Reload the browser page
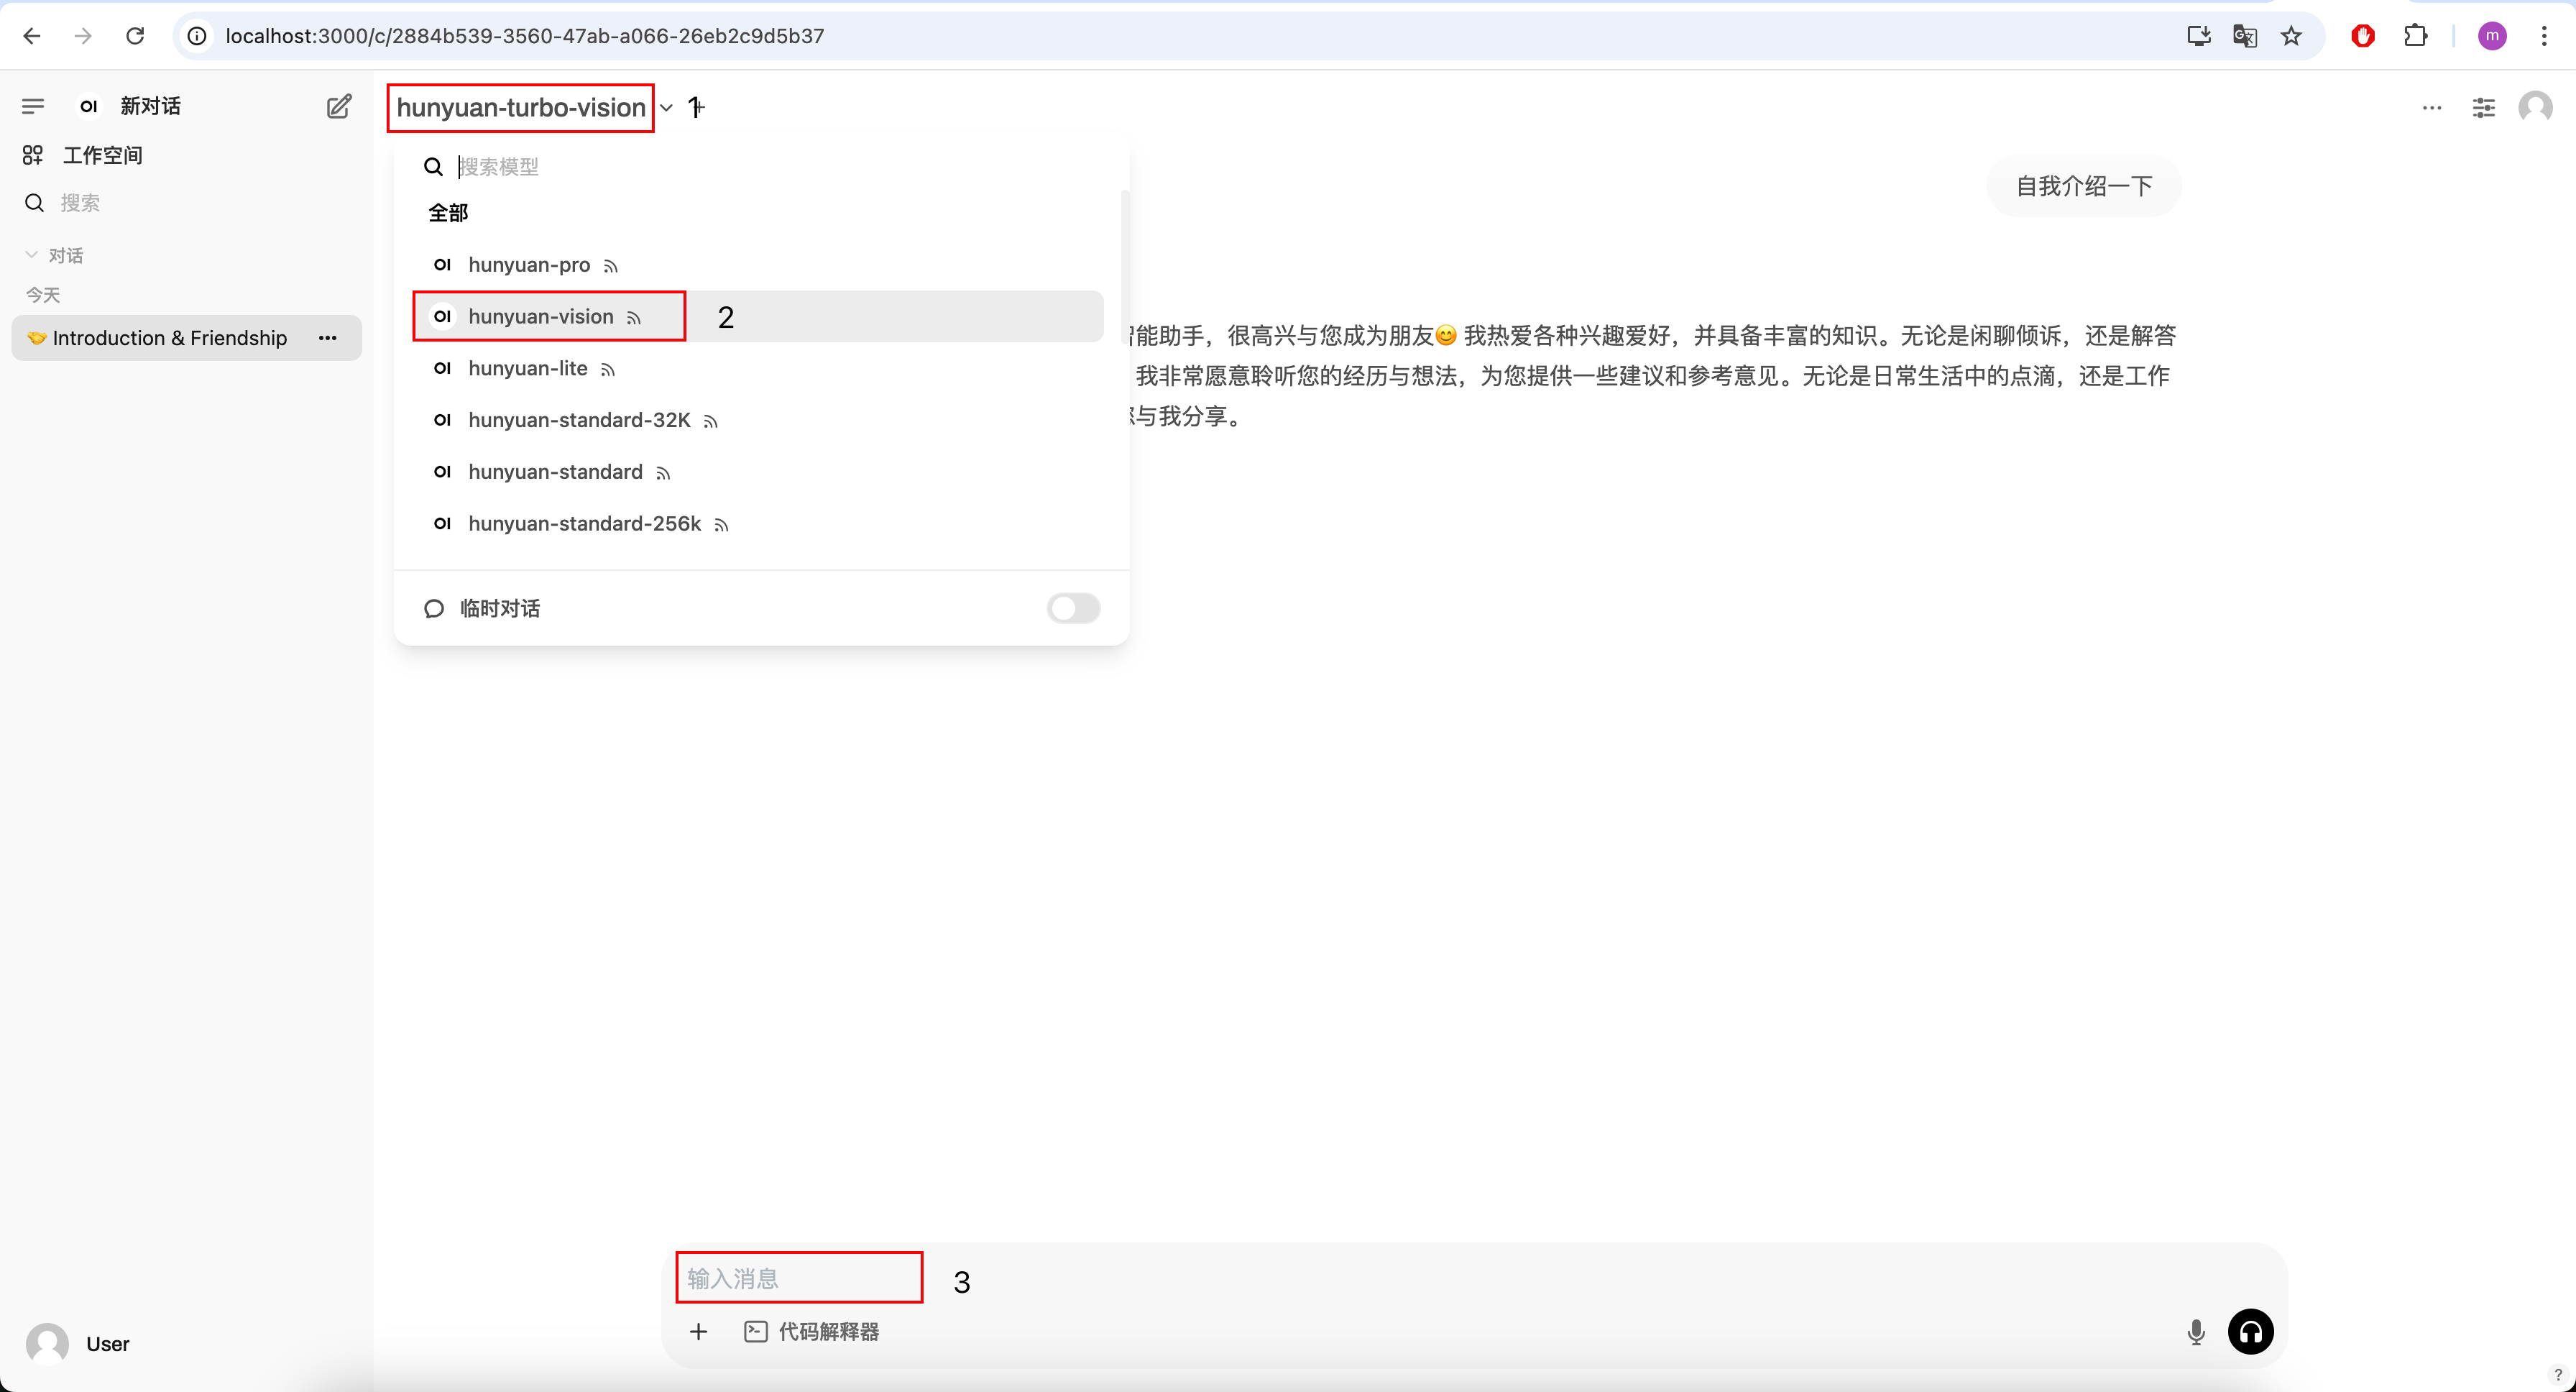2576x1392 pixels. [135, 36]
